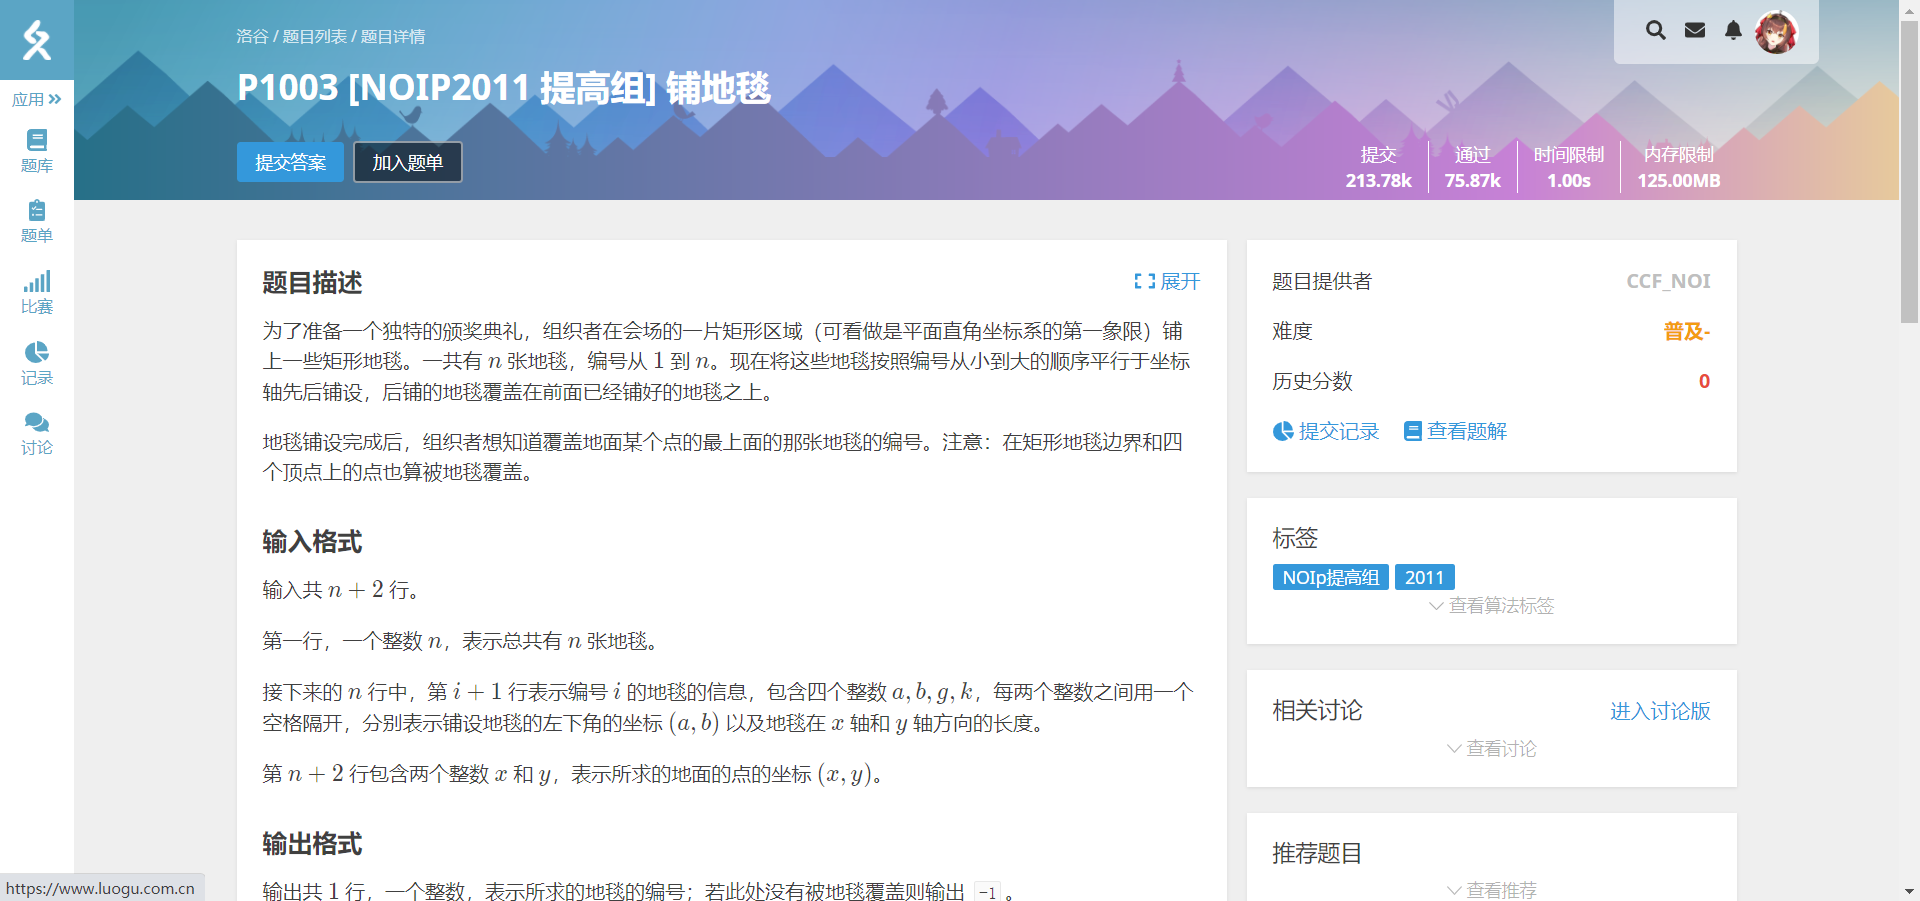This screenshot has height=901, width=1920.
Task: Expand 查看推荐 to view recommended problems
Action: click(1490, 890)
